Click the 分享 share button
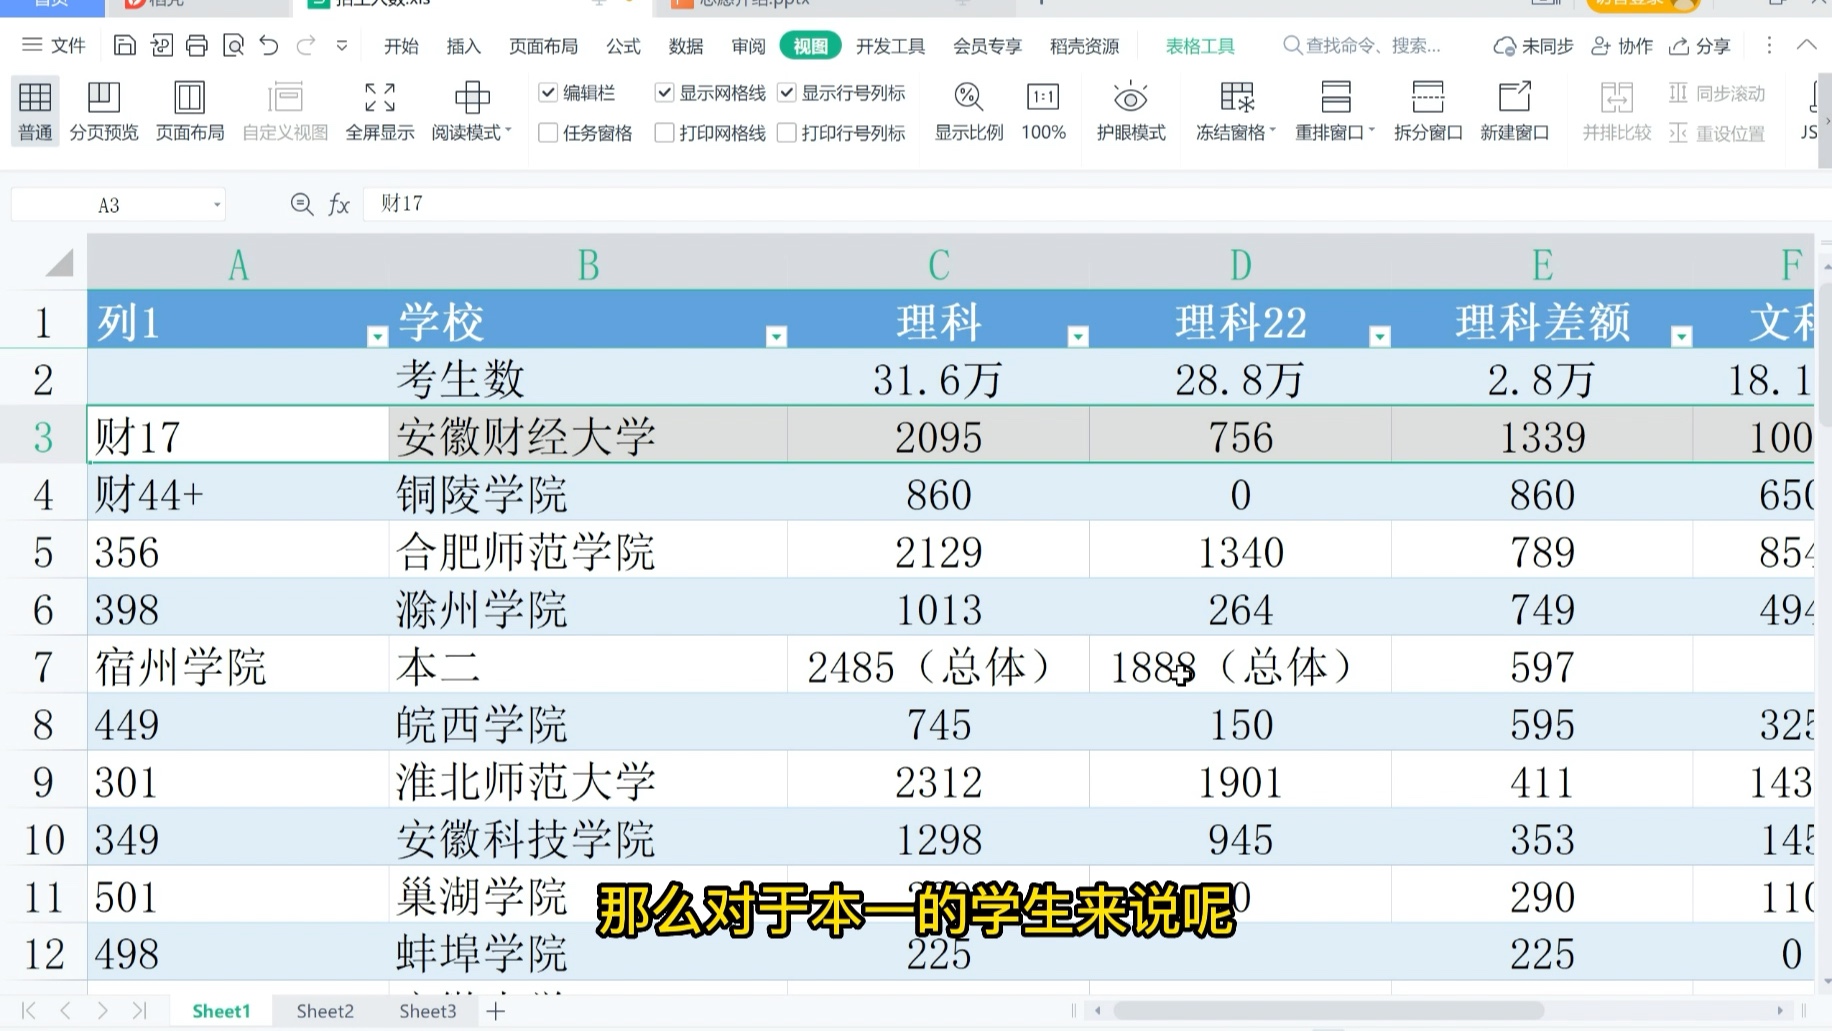 tap(1700, 46)
